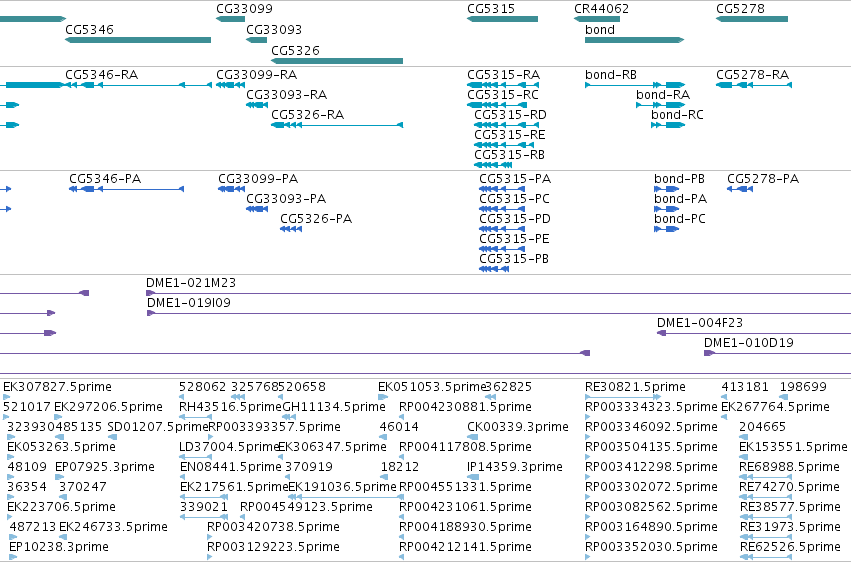Open BAC clone DME1-004F23
The image size is (851, 562).
754,333
